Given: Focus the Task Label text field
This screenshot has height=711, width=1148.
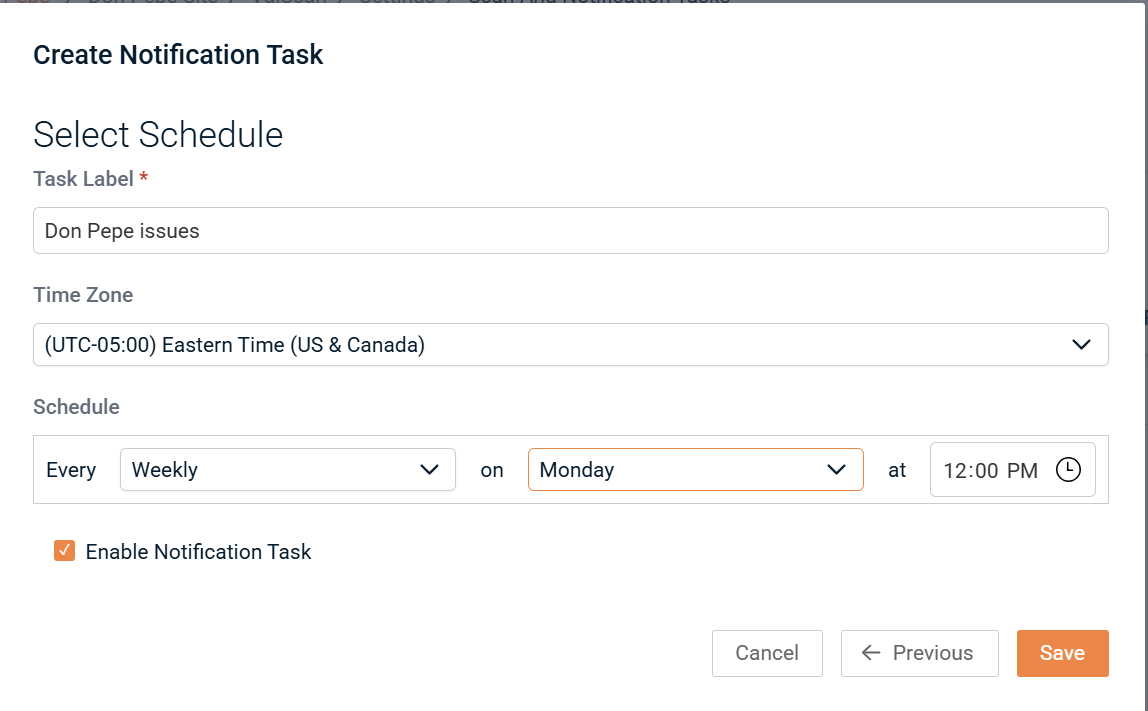Looking at the screenshot, I should click(x=570, y=231).
